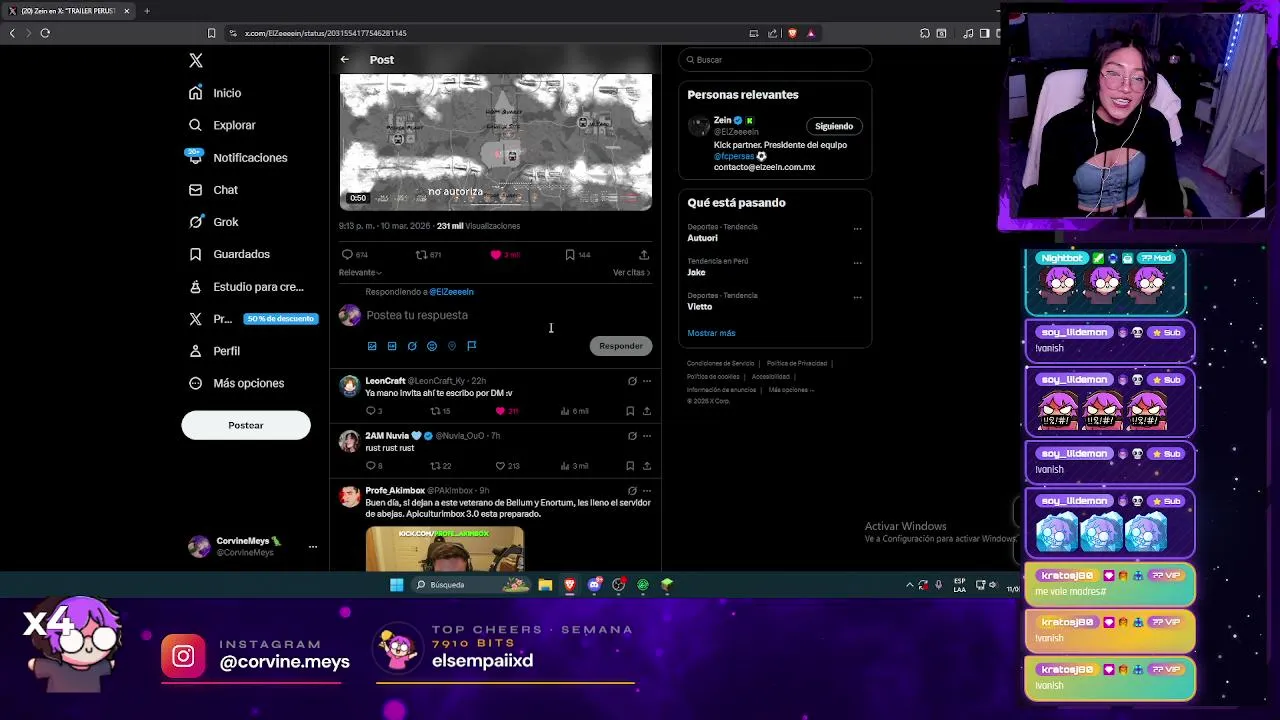Click the Siguiendo button for Zein
The height and width of the screenshot is (720, 1280).
click(834, 126)
